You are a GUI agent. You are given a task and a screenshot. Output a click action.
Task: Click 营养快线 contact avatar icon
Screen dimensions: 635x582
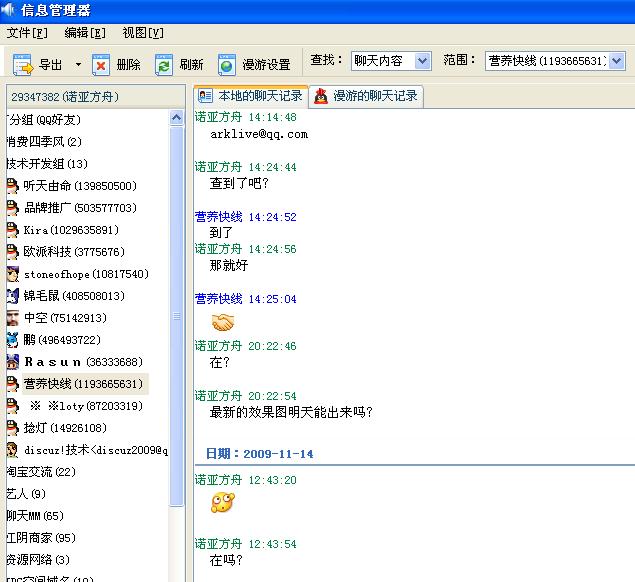pos(13,384)
